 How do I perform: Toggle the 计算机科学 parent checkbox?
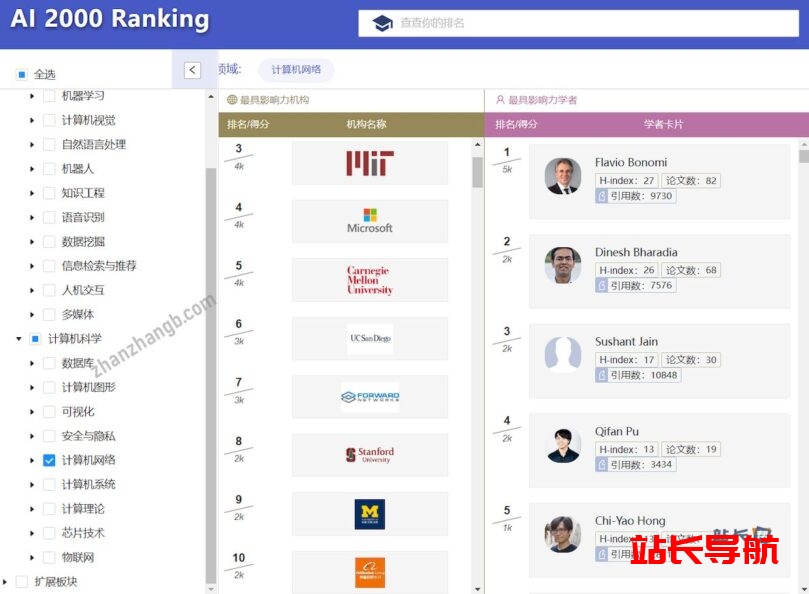click(x=35, y=339)
